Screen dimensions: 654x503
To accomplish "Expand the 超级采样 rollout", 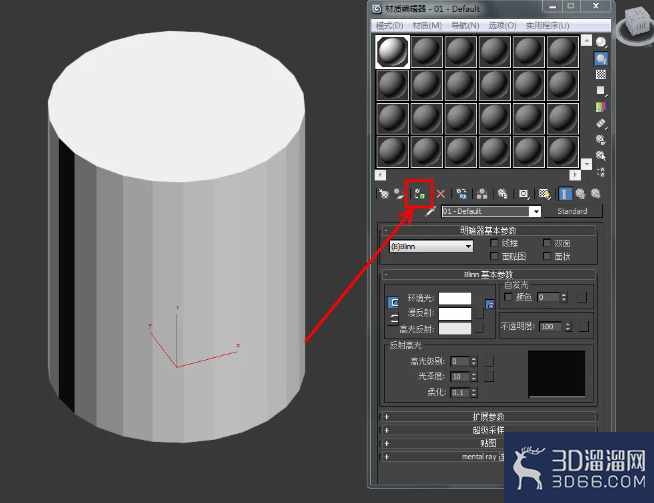I will (x=488, y=430).
